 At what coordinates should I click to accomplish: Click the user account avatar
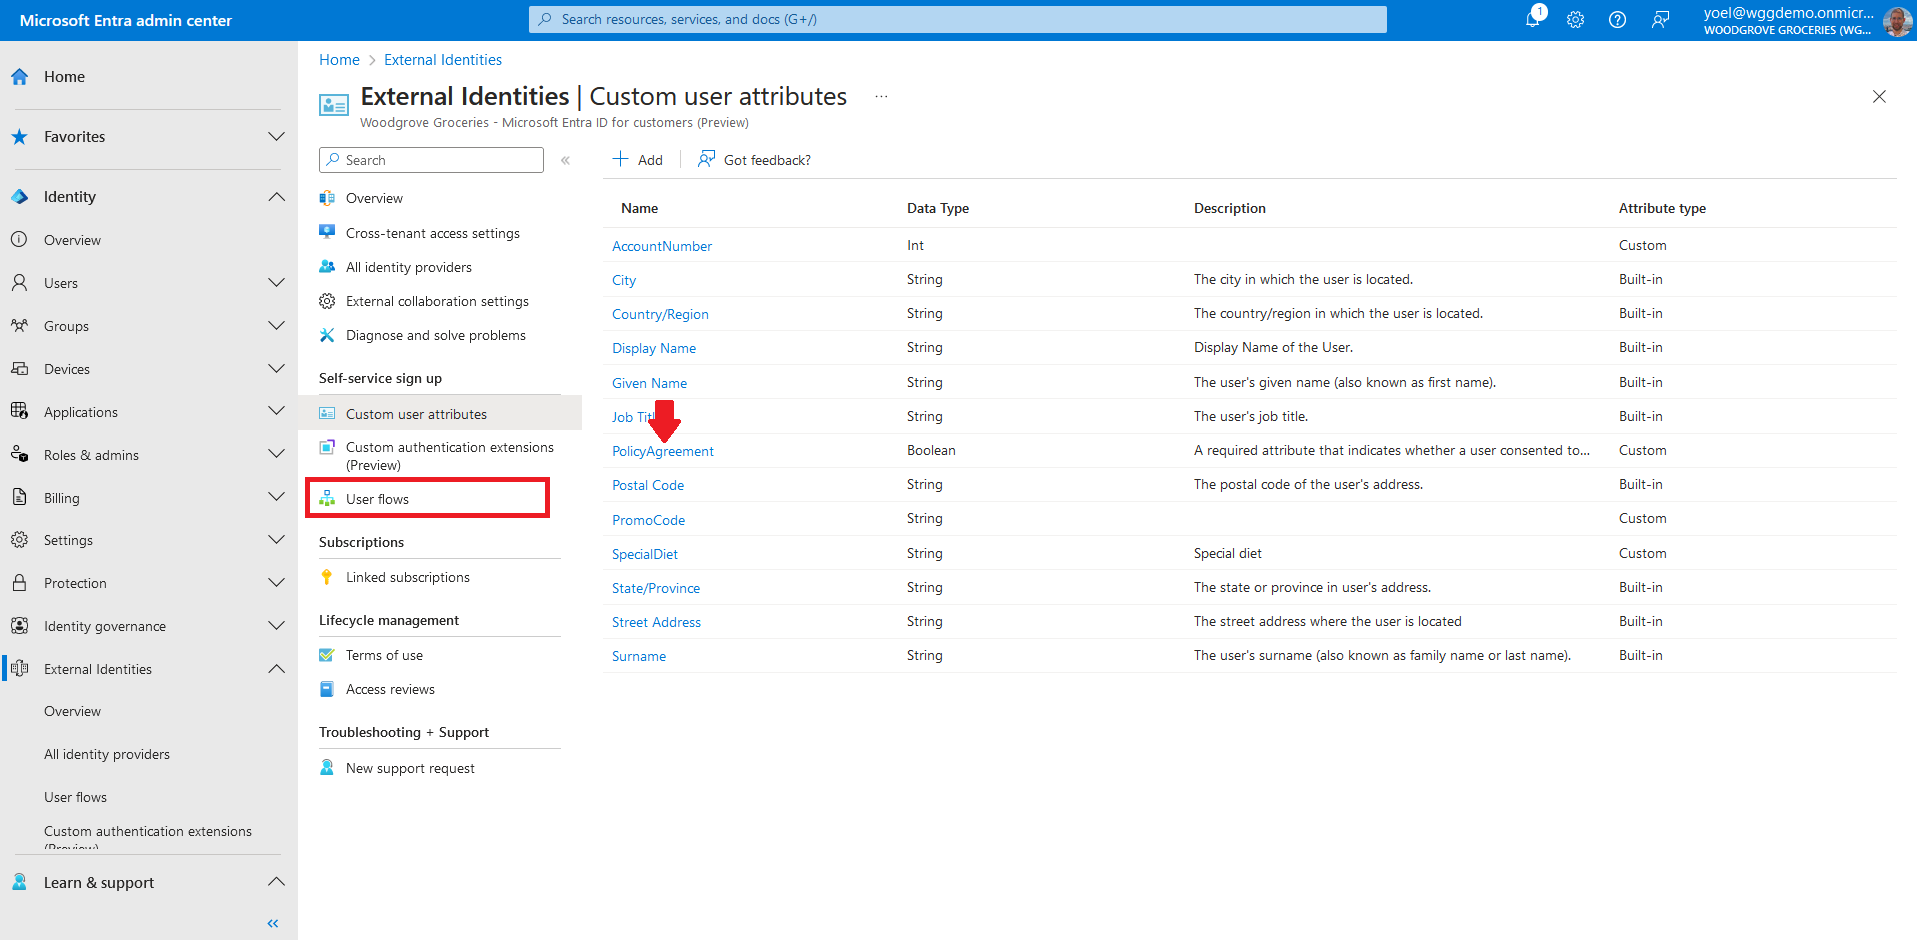pyautogui.click(x=1896, y=21)
